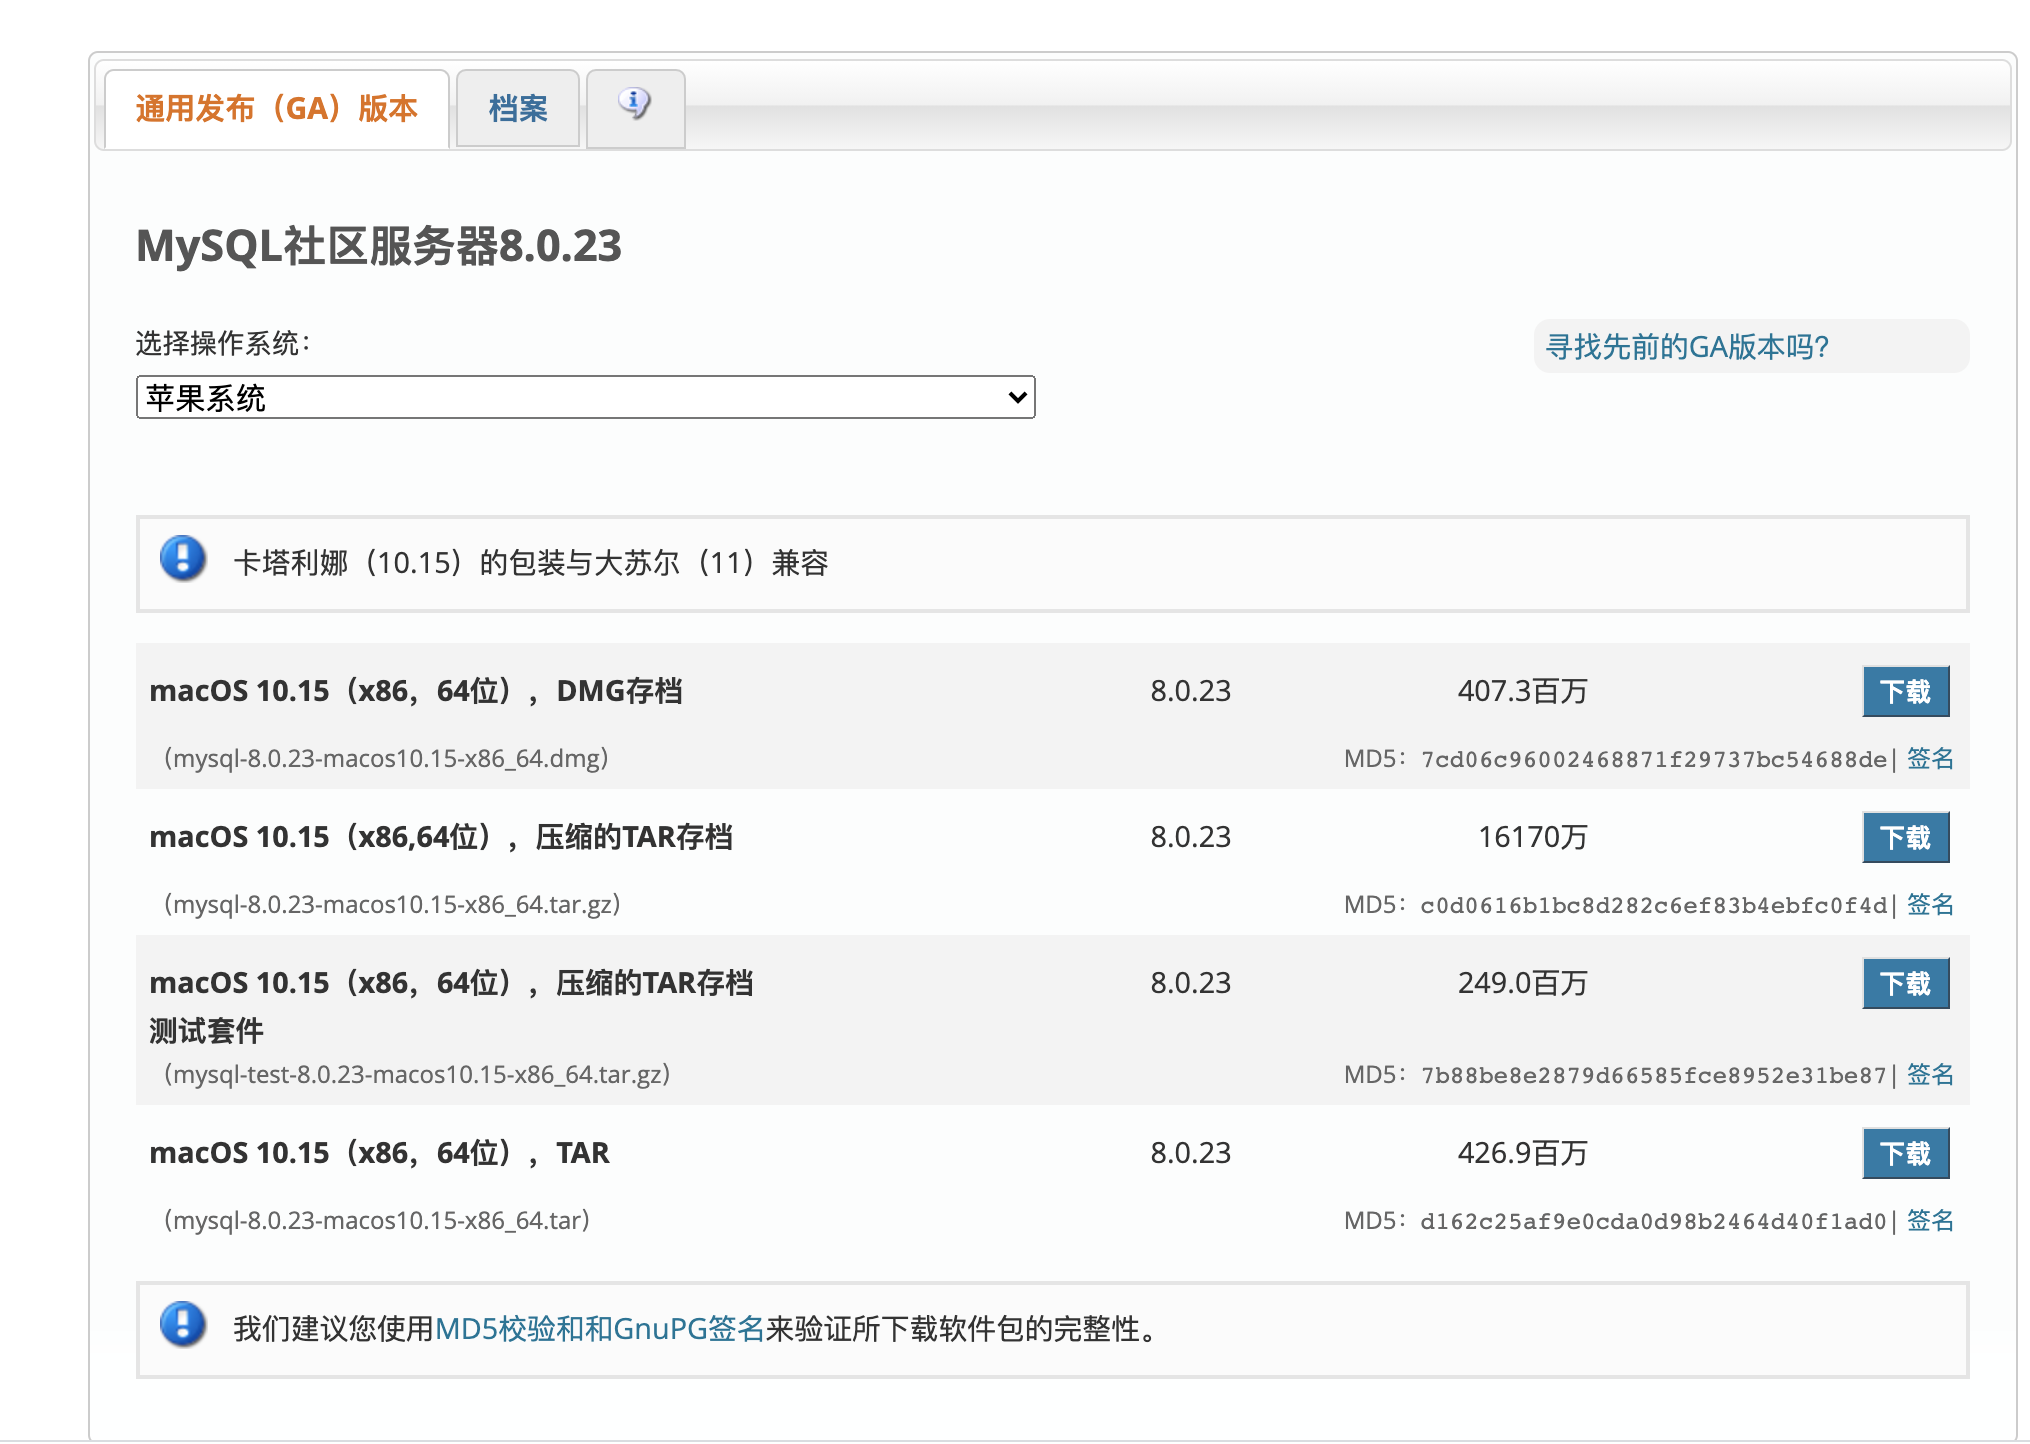Download the DMG存档 package
Viewport: 2030px width, 1444px height.
point(1905,691)
